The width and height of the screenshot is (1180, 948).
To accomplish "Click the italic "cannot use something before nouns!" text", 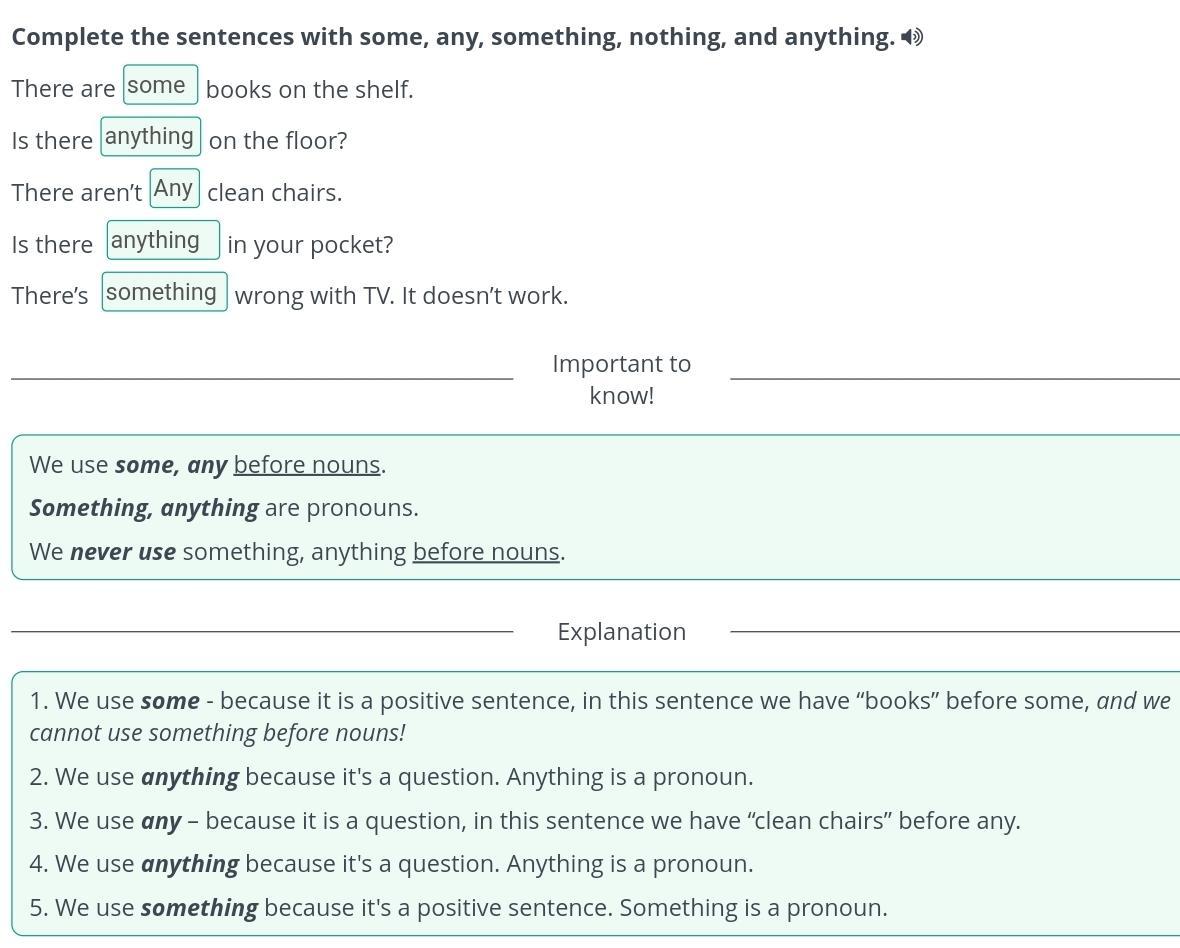I will point(217,733).
